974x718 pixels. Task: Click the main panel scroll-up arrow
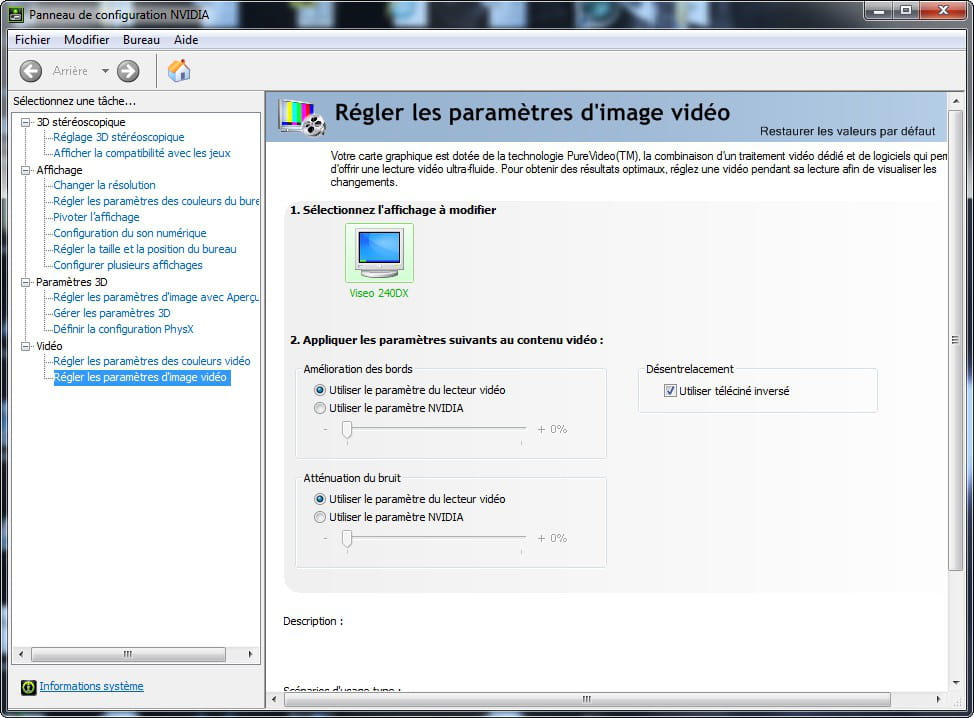pos(955,101)
